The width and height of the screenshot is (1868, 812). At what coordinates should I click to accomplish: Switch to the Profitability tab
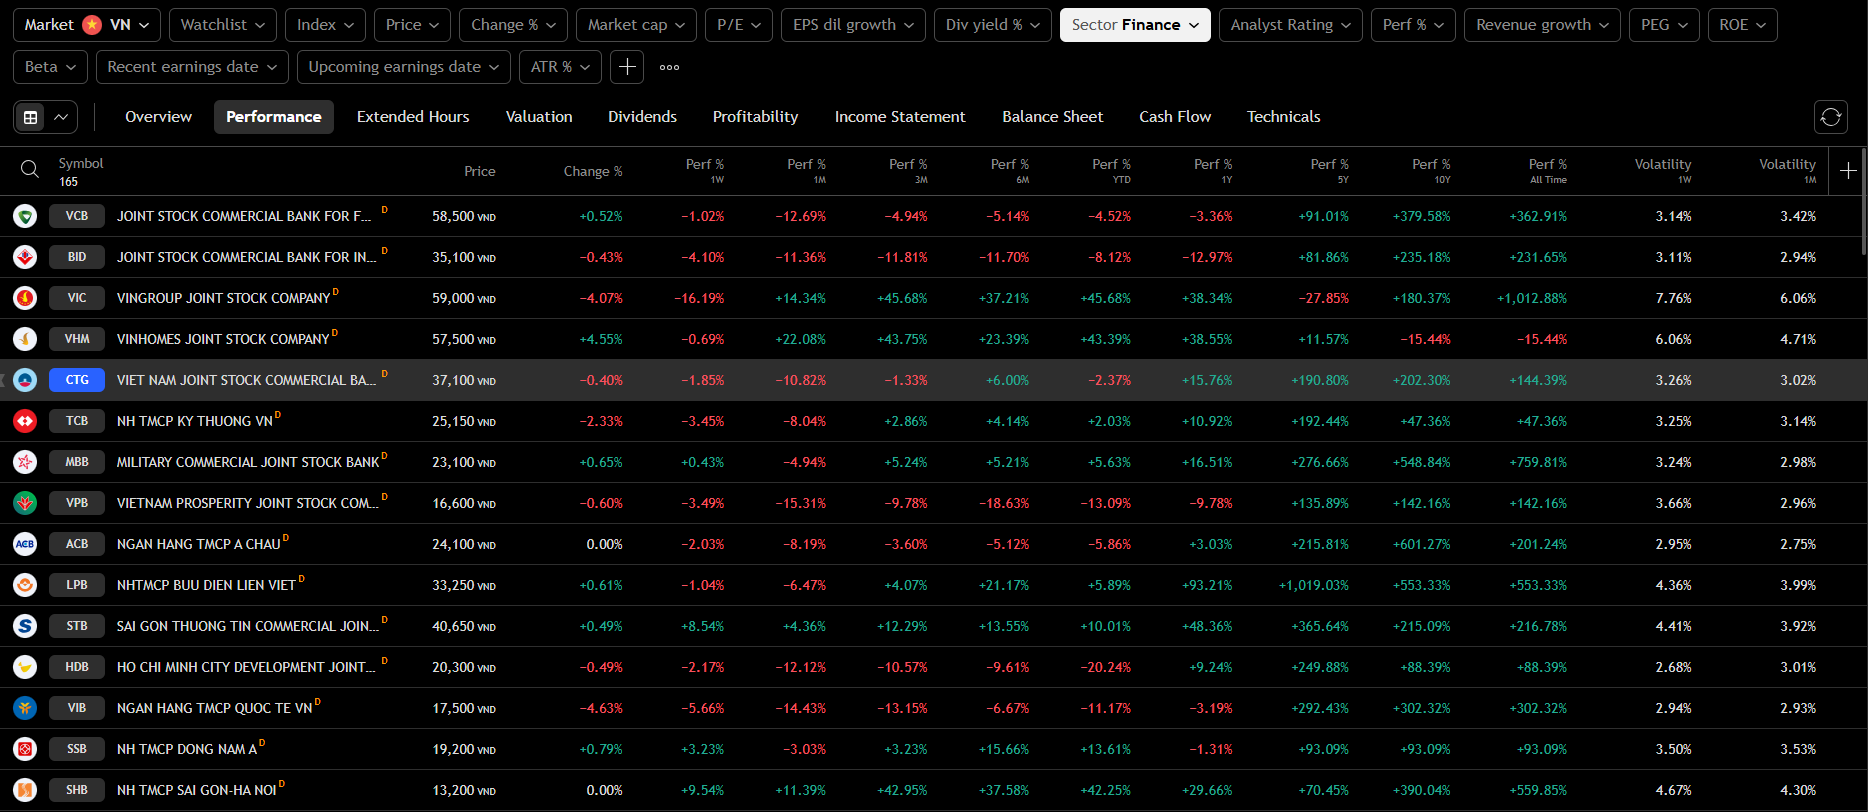pyautogui.click(x=755, y=117)
